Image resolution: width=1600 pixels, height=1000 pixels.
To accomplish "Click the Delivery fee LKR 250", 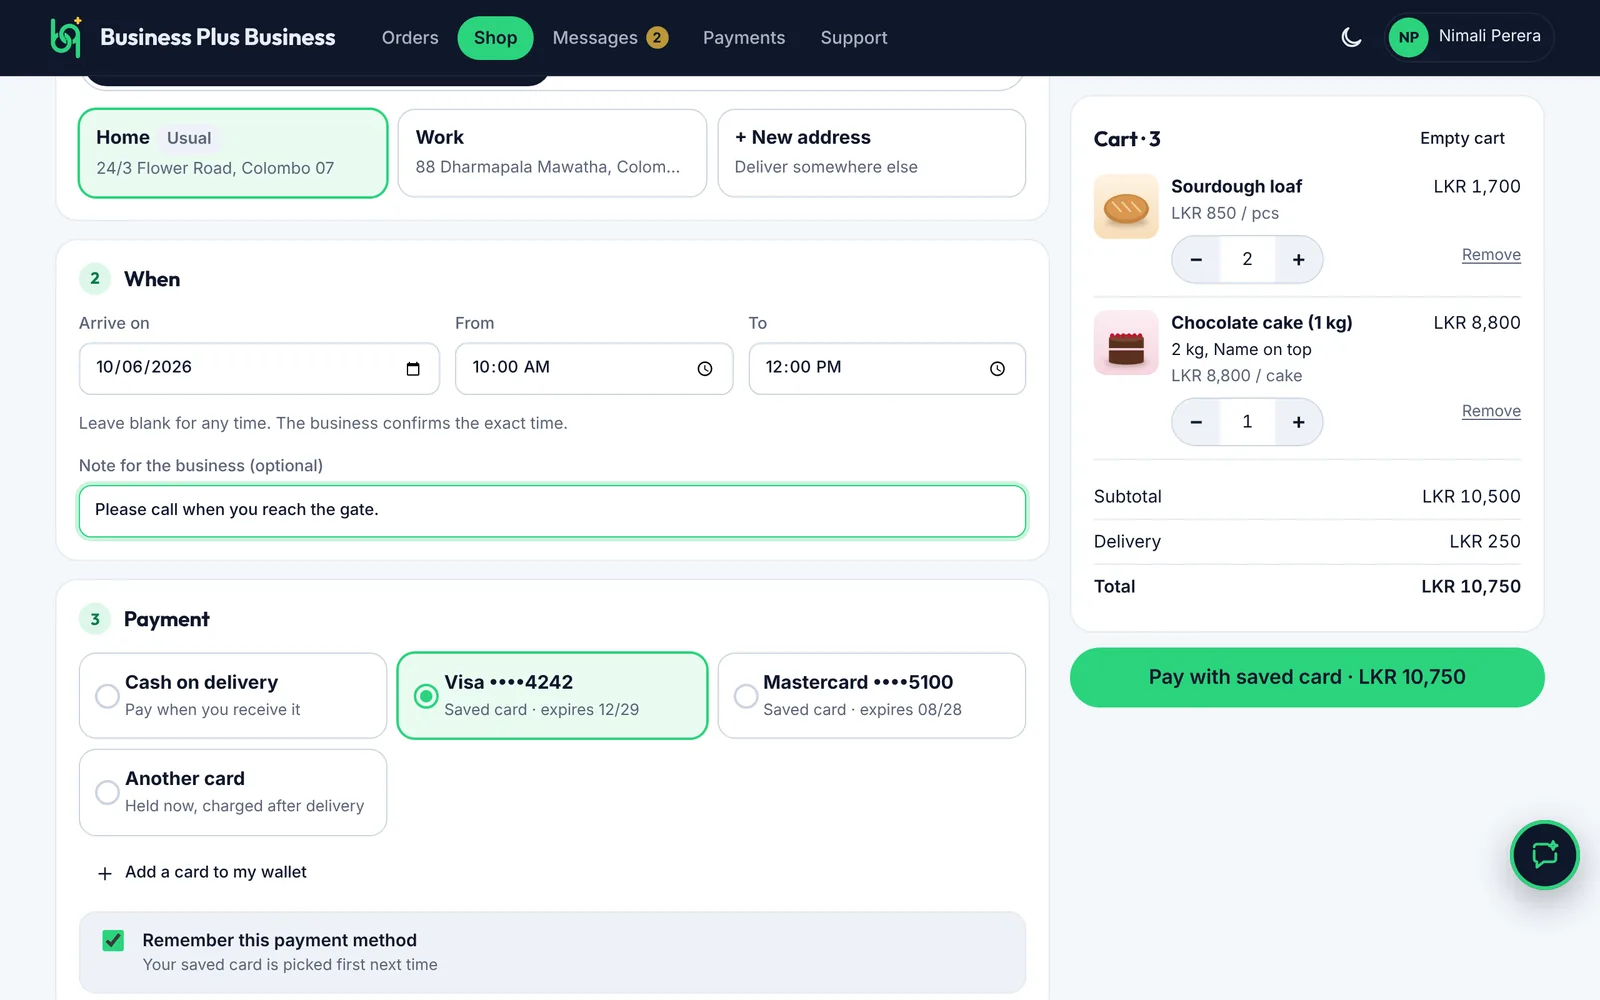I will (x=1485, y=542).
